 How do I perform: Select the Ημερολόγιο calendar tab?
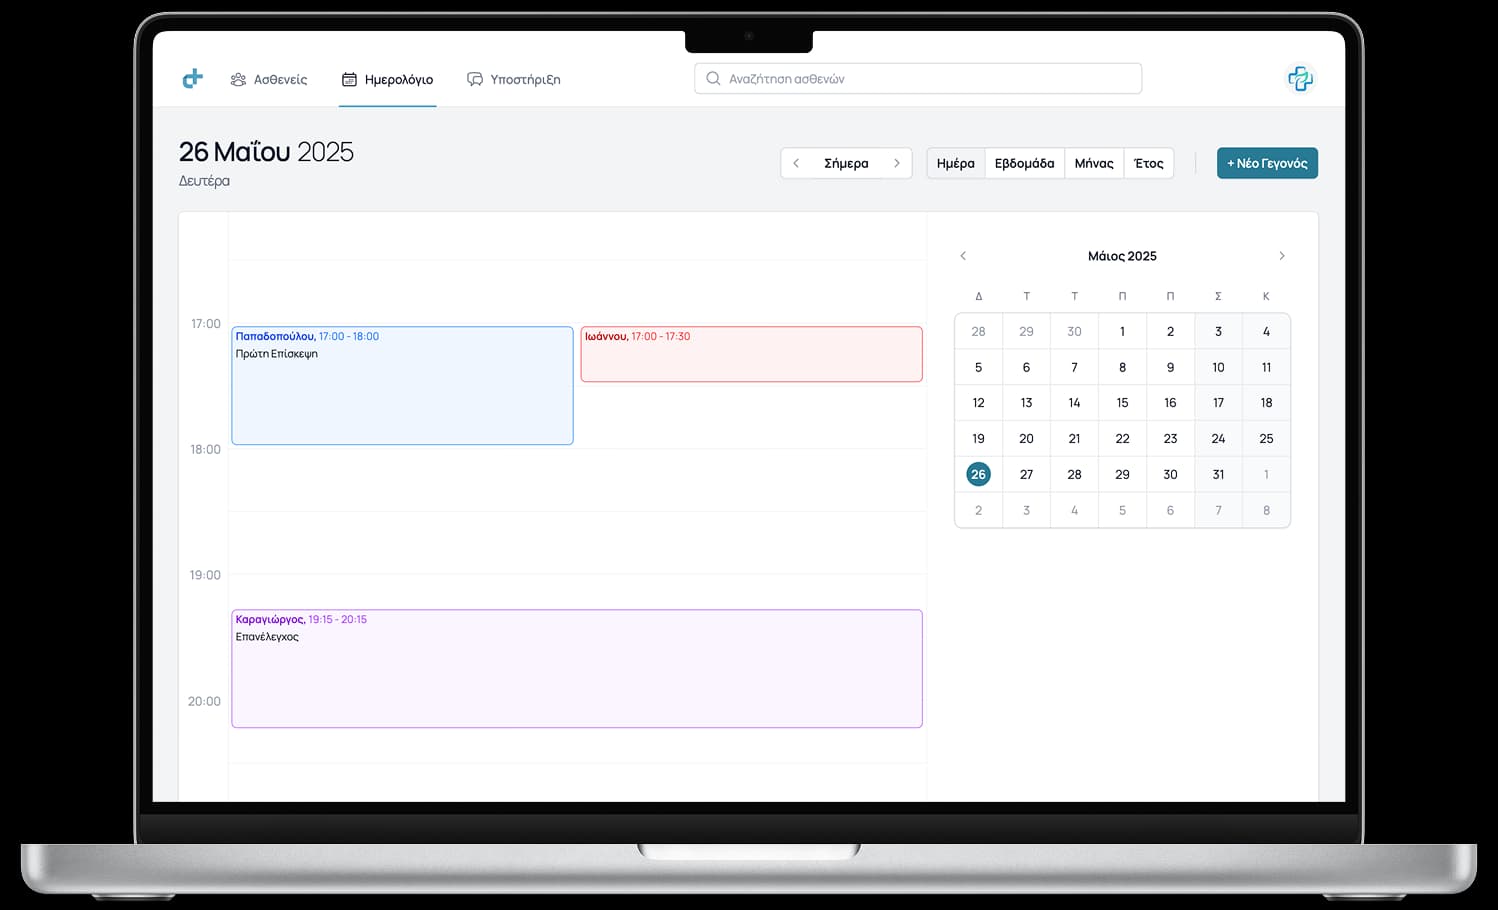(388, 79)
